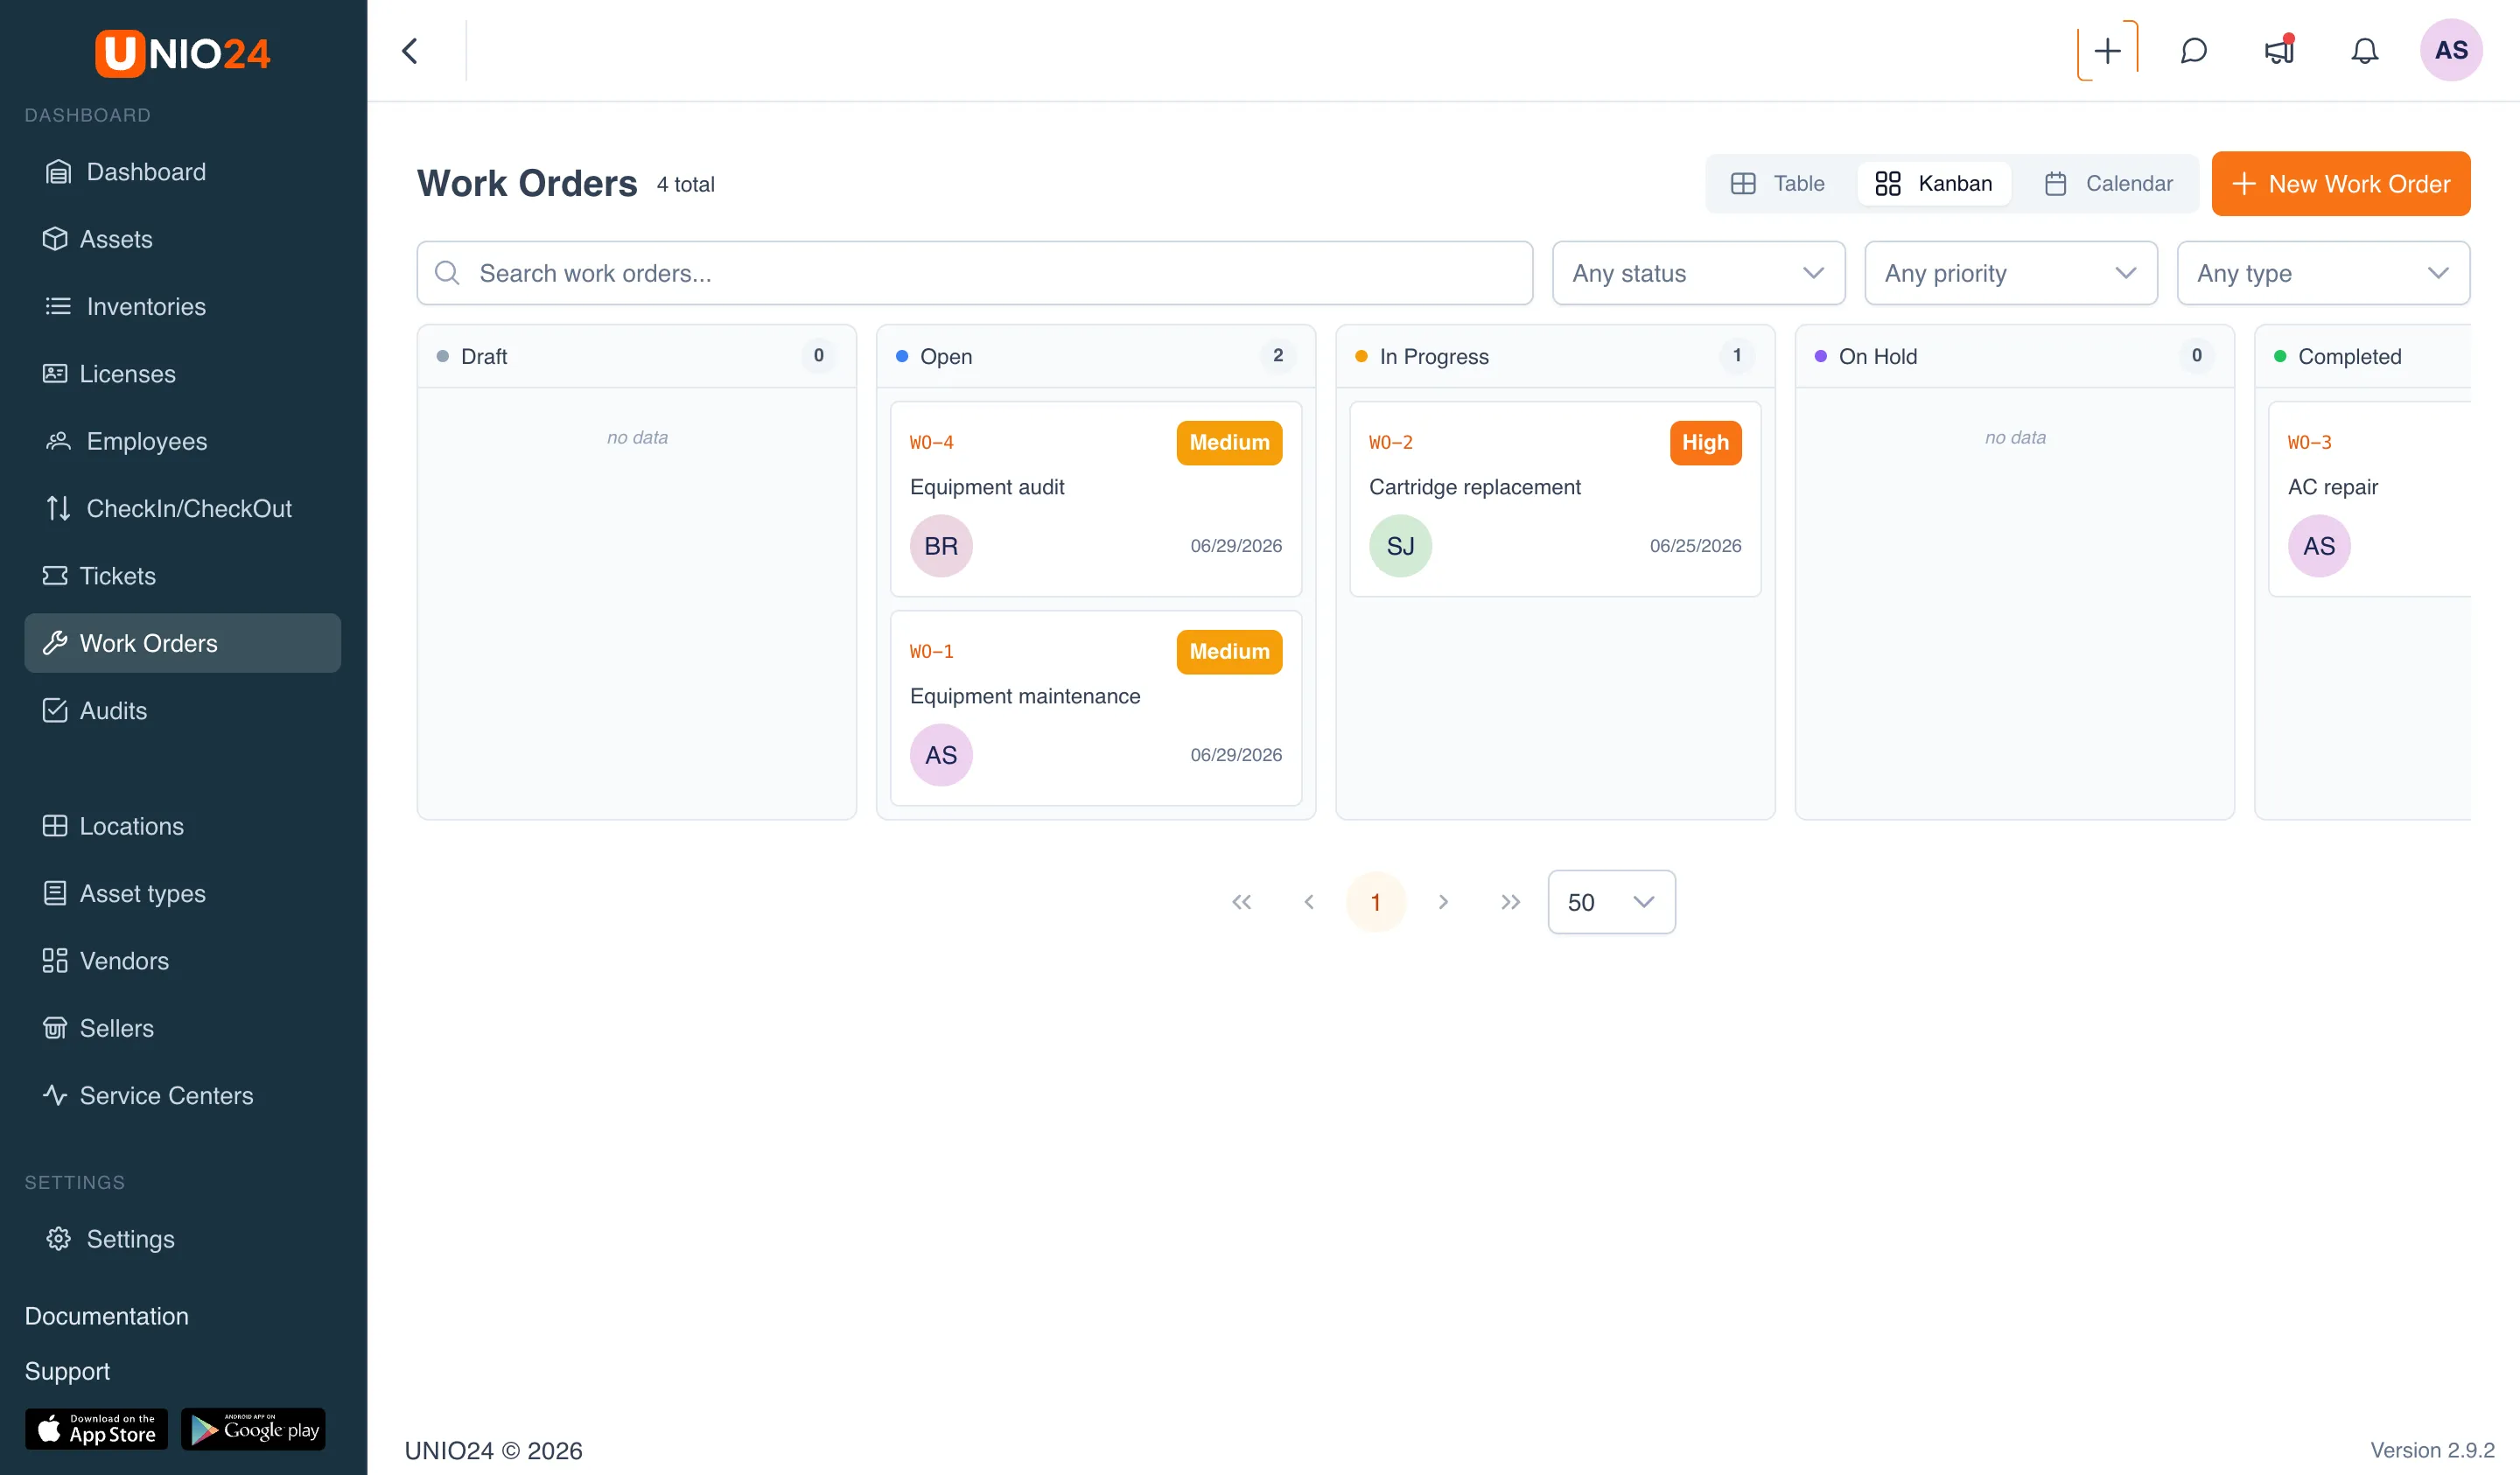
Task: Open the Any type filter dropdown
Action: click(x=2323, y=273)
